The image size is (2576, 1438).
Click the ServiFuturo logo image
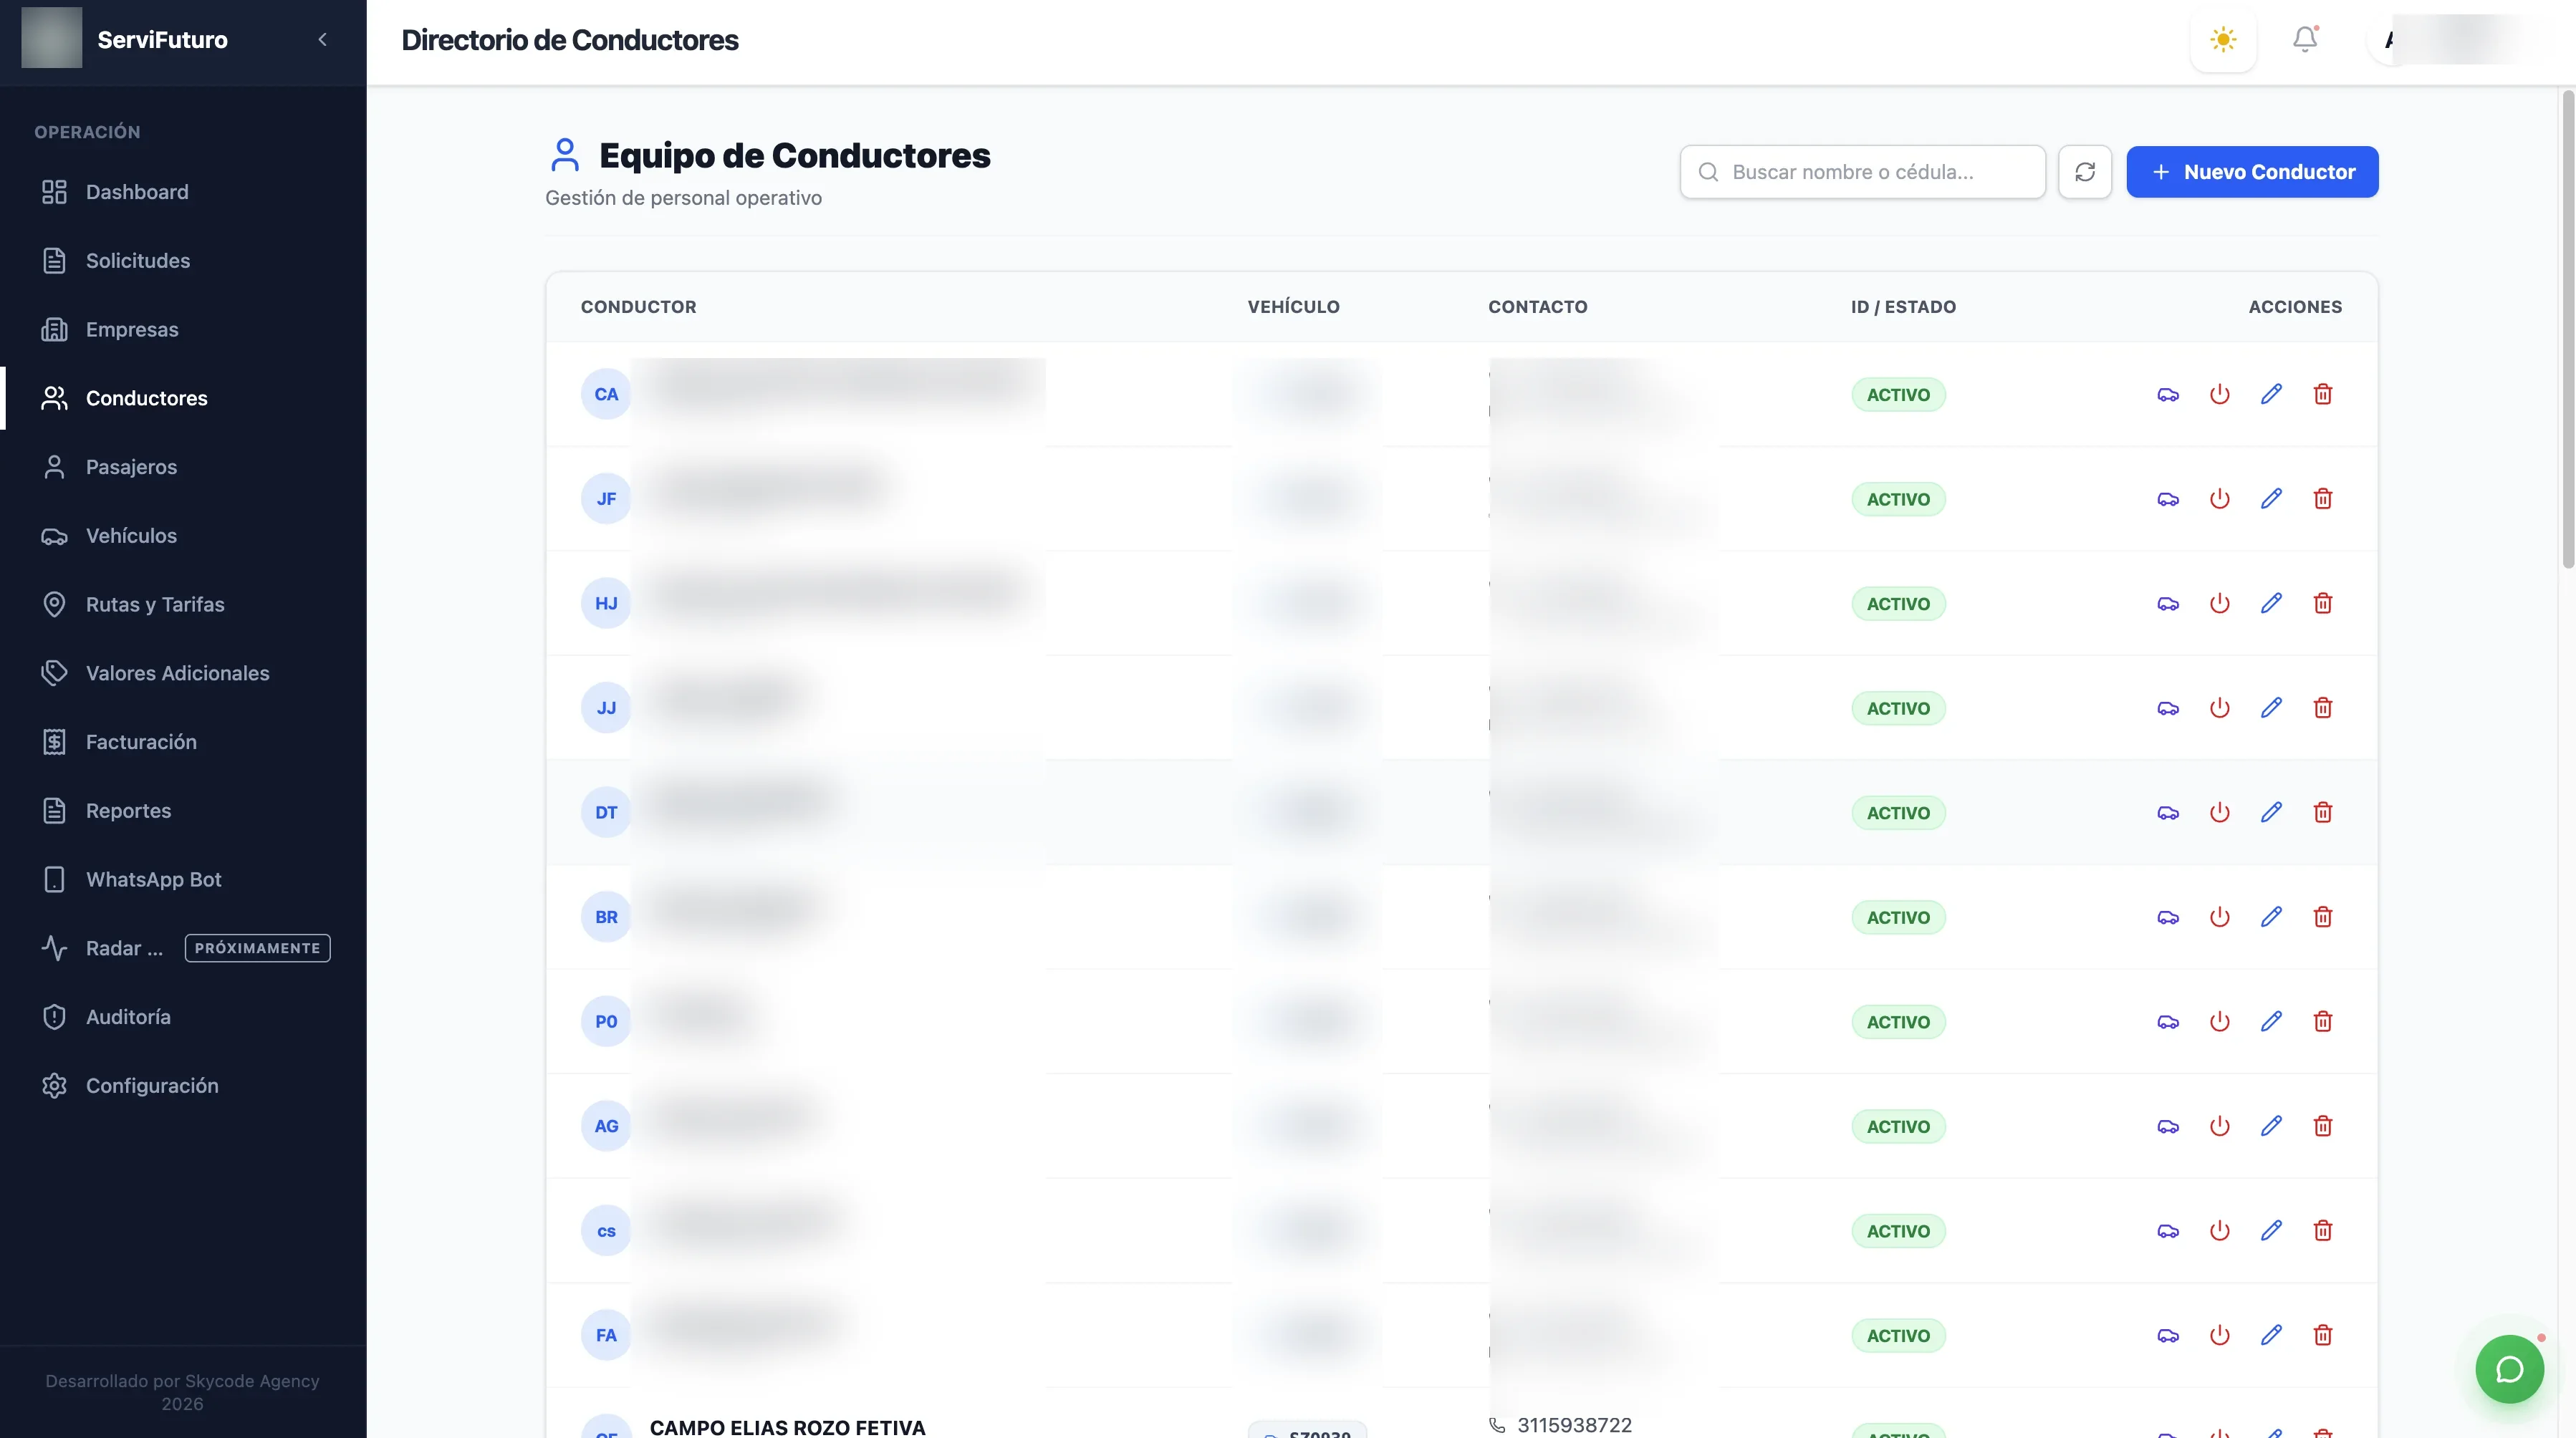[52, 38]
